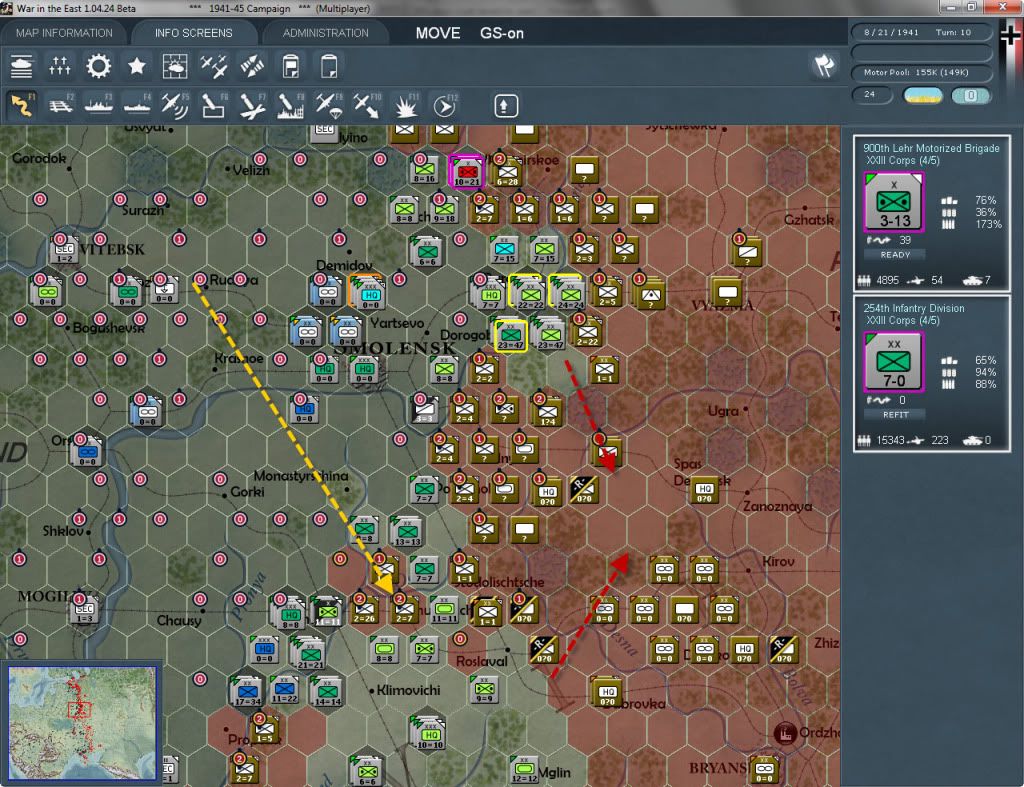Viewport: 1024px width, 787px height.
Task: Click the 15343 men count for 254th Infantry
Action: pyautogui.click(x=890, y=440)
